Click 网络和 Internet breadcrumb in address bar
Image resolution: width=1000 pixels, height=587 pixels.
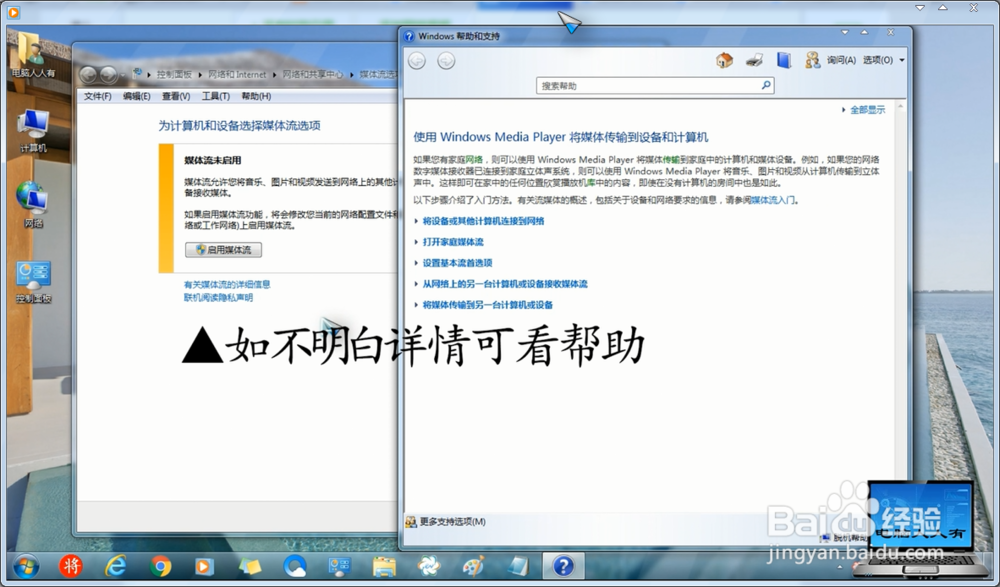(x=237, y=75)
